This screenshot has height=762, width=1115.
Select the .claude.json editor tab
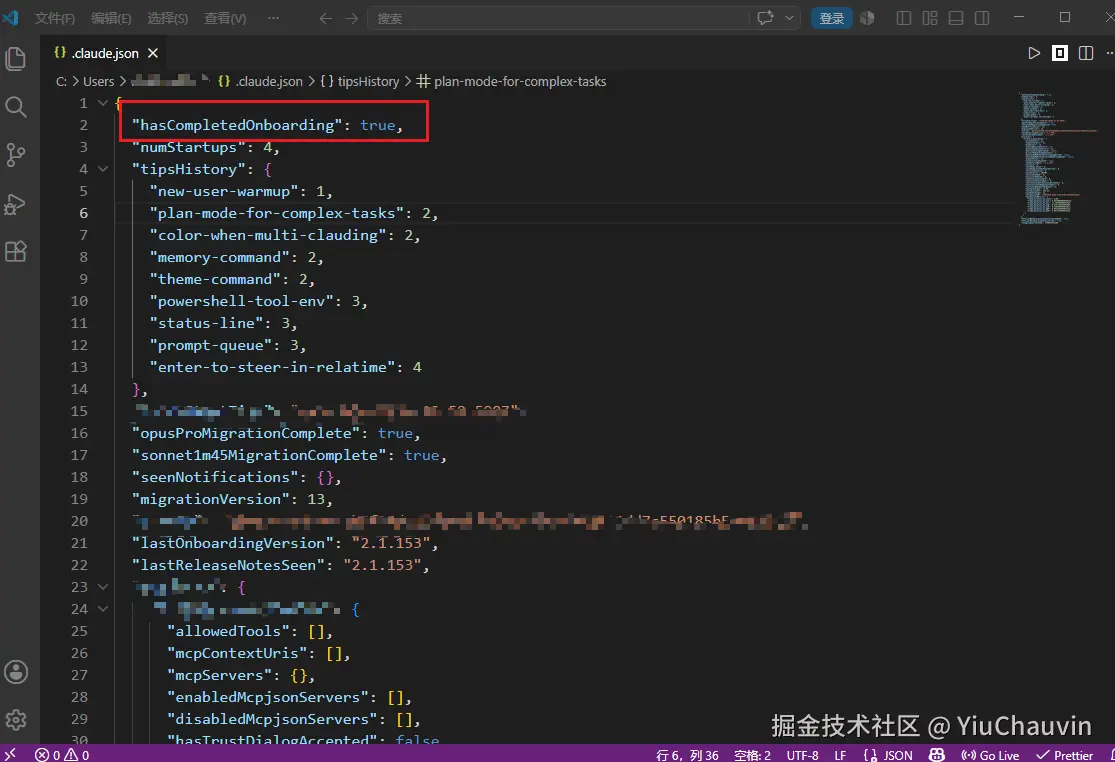tap(105, 53)
